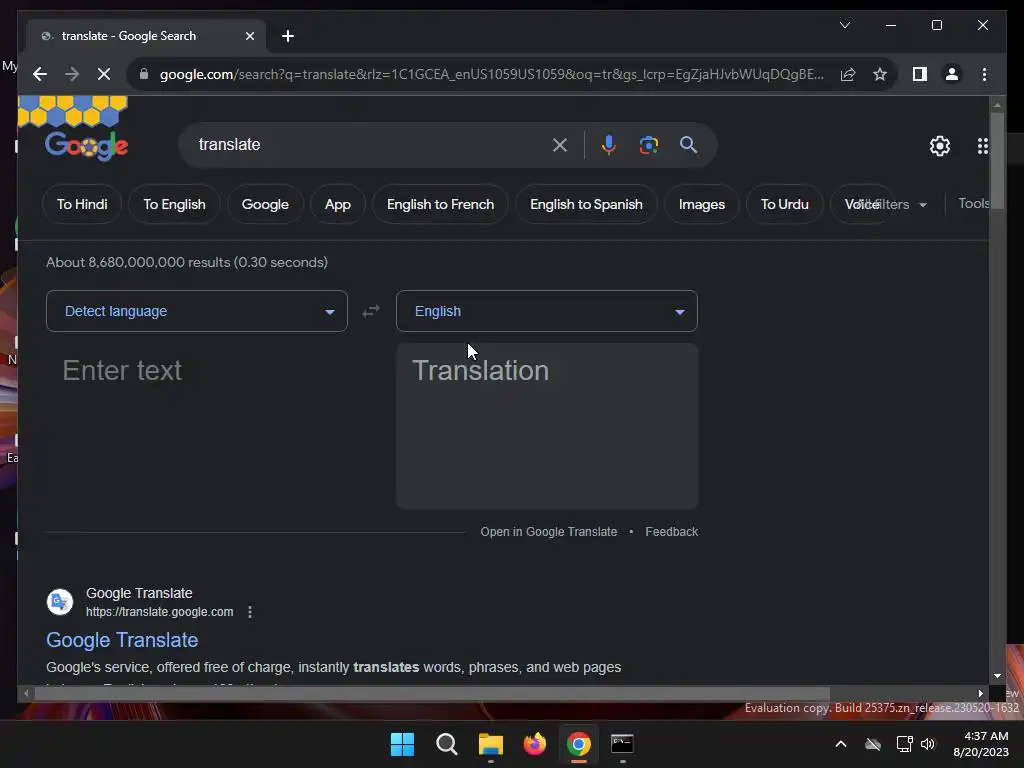
Task: Click the magnifier search button
Action: (688, 145)
